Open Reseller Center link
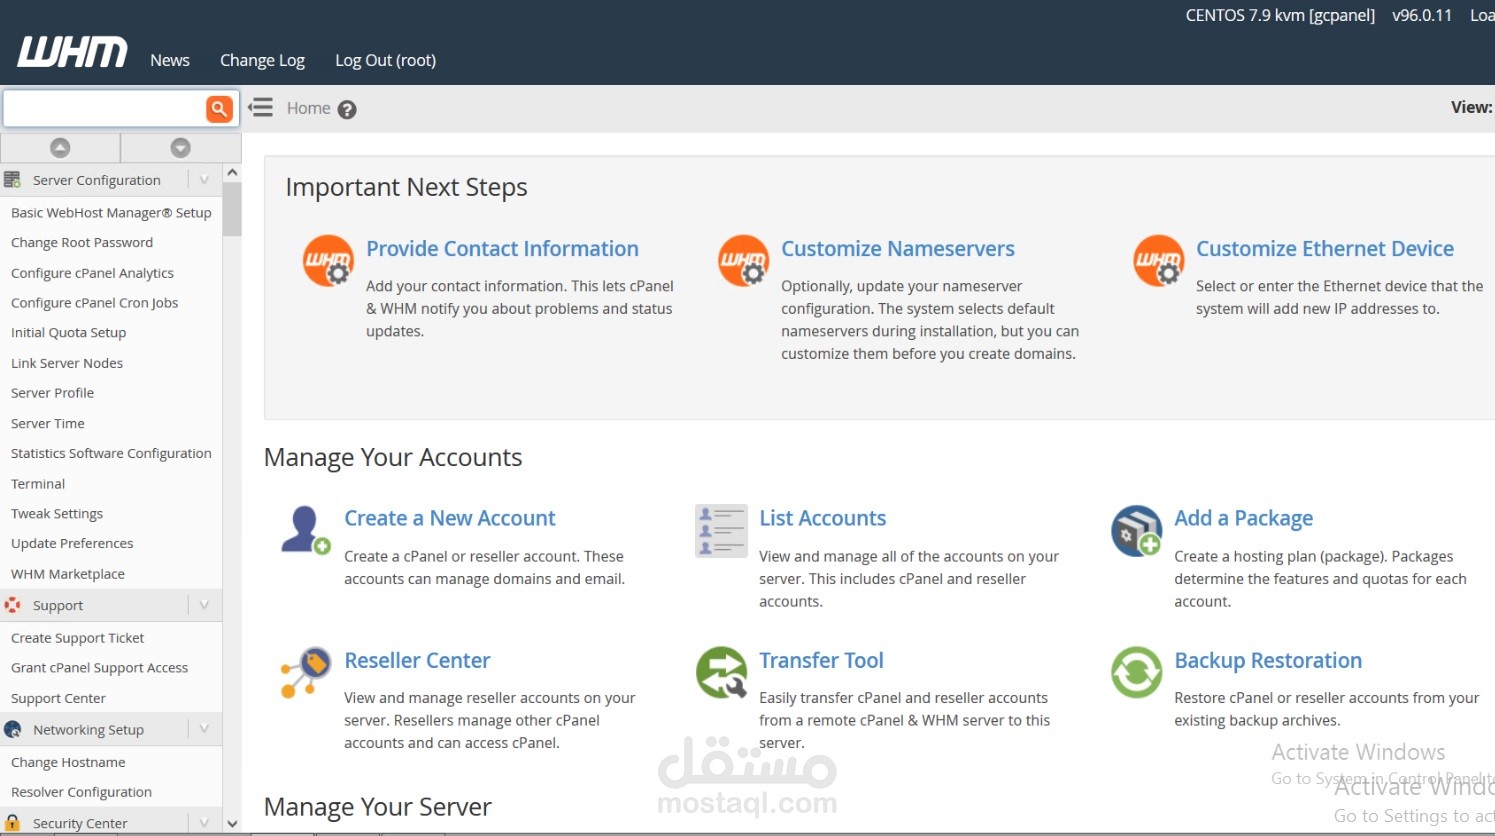The height and width of the screenshot is (836, 1495). pos(417,660)
